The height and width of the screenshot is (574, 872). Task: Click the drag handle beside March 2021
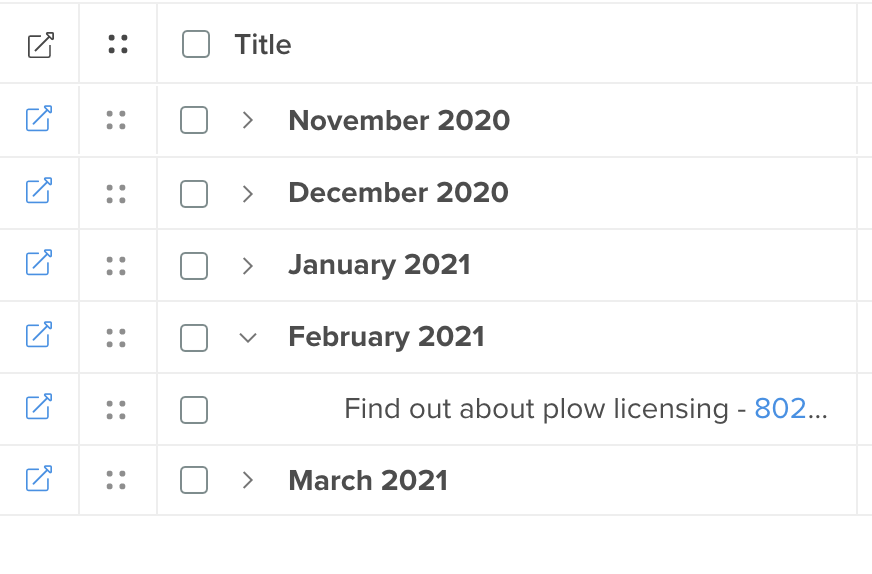point(116,480)
